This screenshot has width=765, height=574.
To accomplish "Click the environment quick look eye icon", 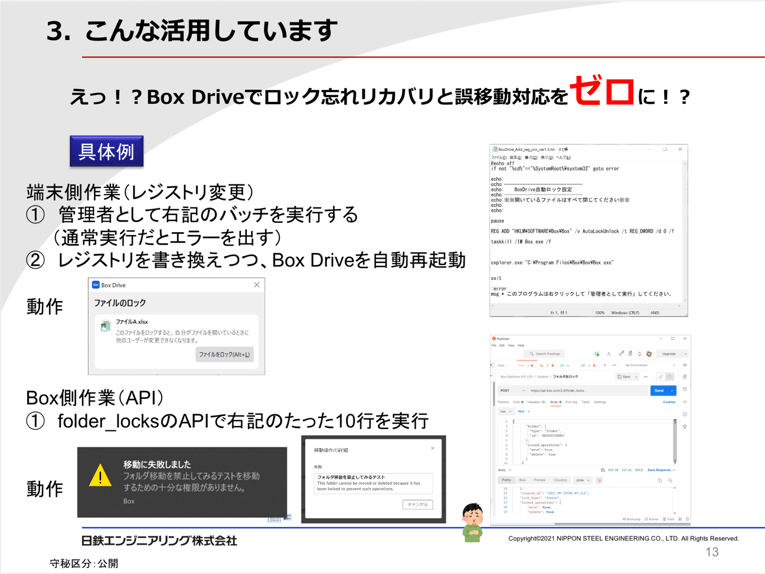I will click(x=684, y=365).
